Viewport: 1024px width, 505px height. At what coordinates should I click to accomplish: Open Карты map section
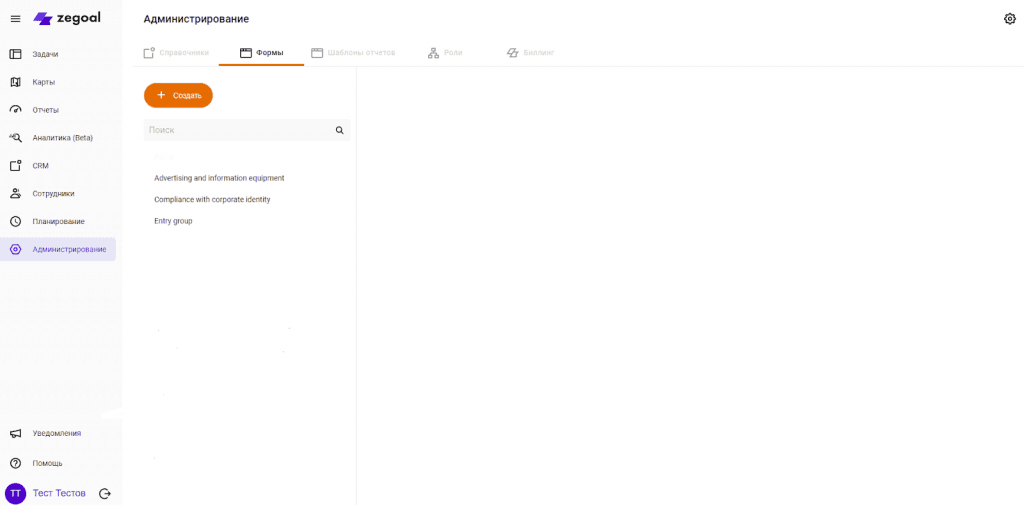[43, 82]
